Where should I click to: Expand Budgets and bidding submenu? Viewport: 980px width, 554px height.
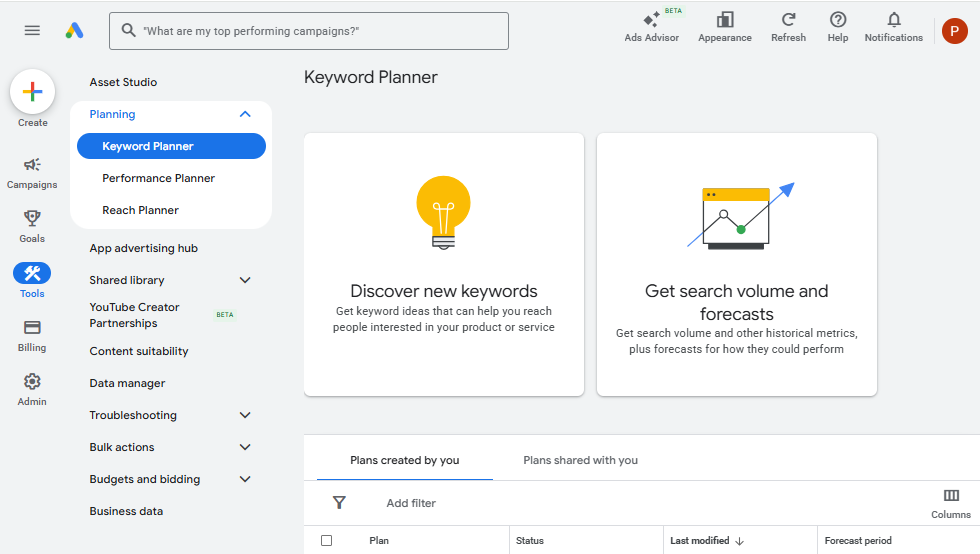coord(245,479)
